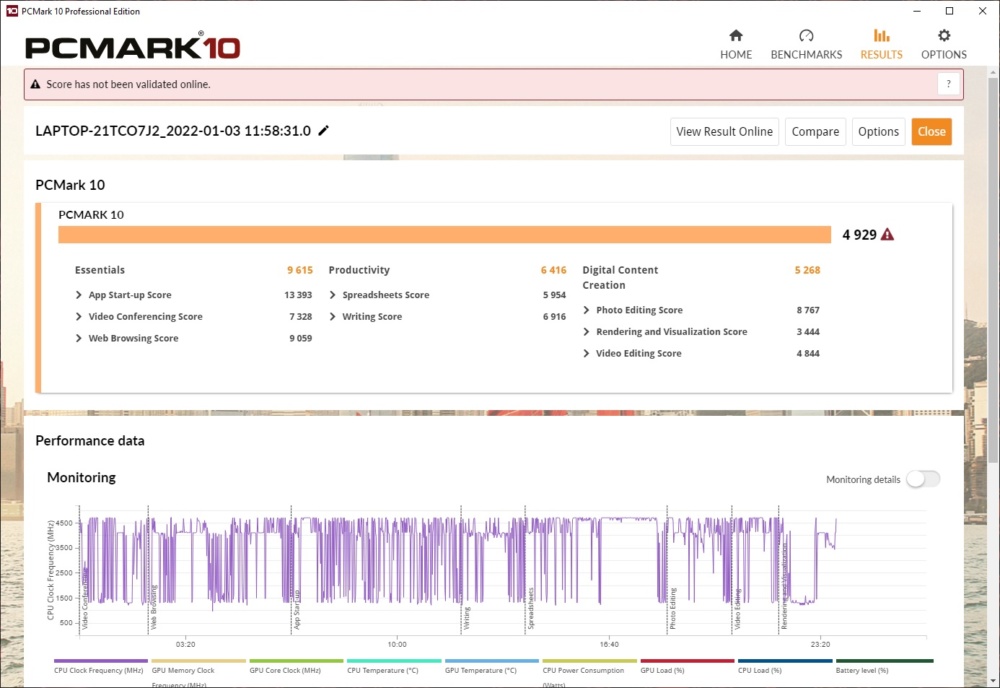This screenshot has width=1000, height=688.
Task: Toggle GPU Load legend swatch
Action: pos(687,661)
